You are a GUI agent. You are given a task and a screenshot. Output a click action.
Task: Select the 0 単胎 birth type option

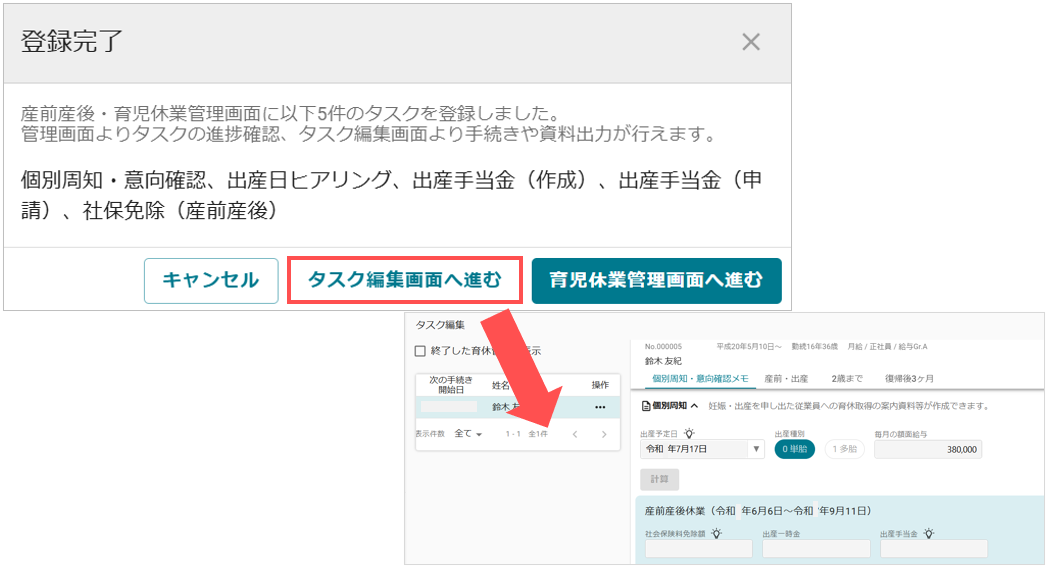[795, 449]
